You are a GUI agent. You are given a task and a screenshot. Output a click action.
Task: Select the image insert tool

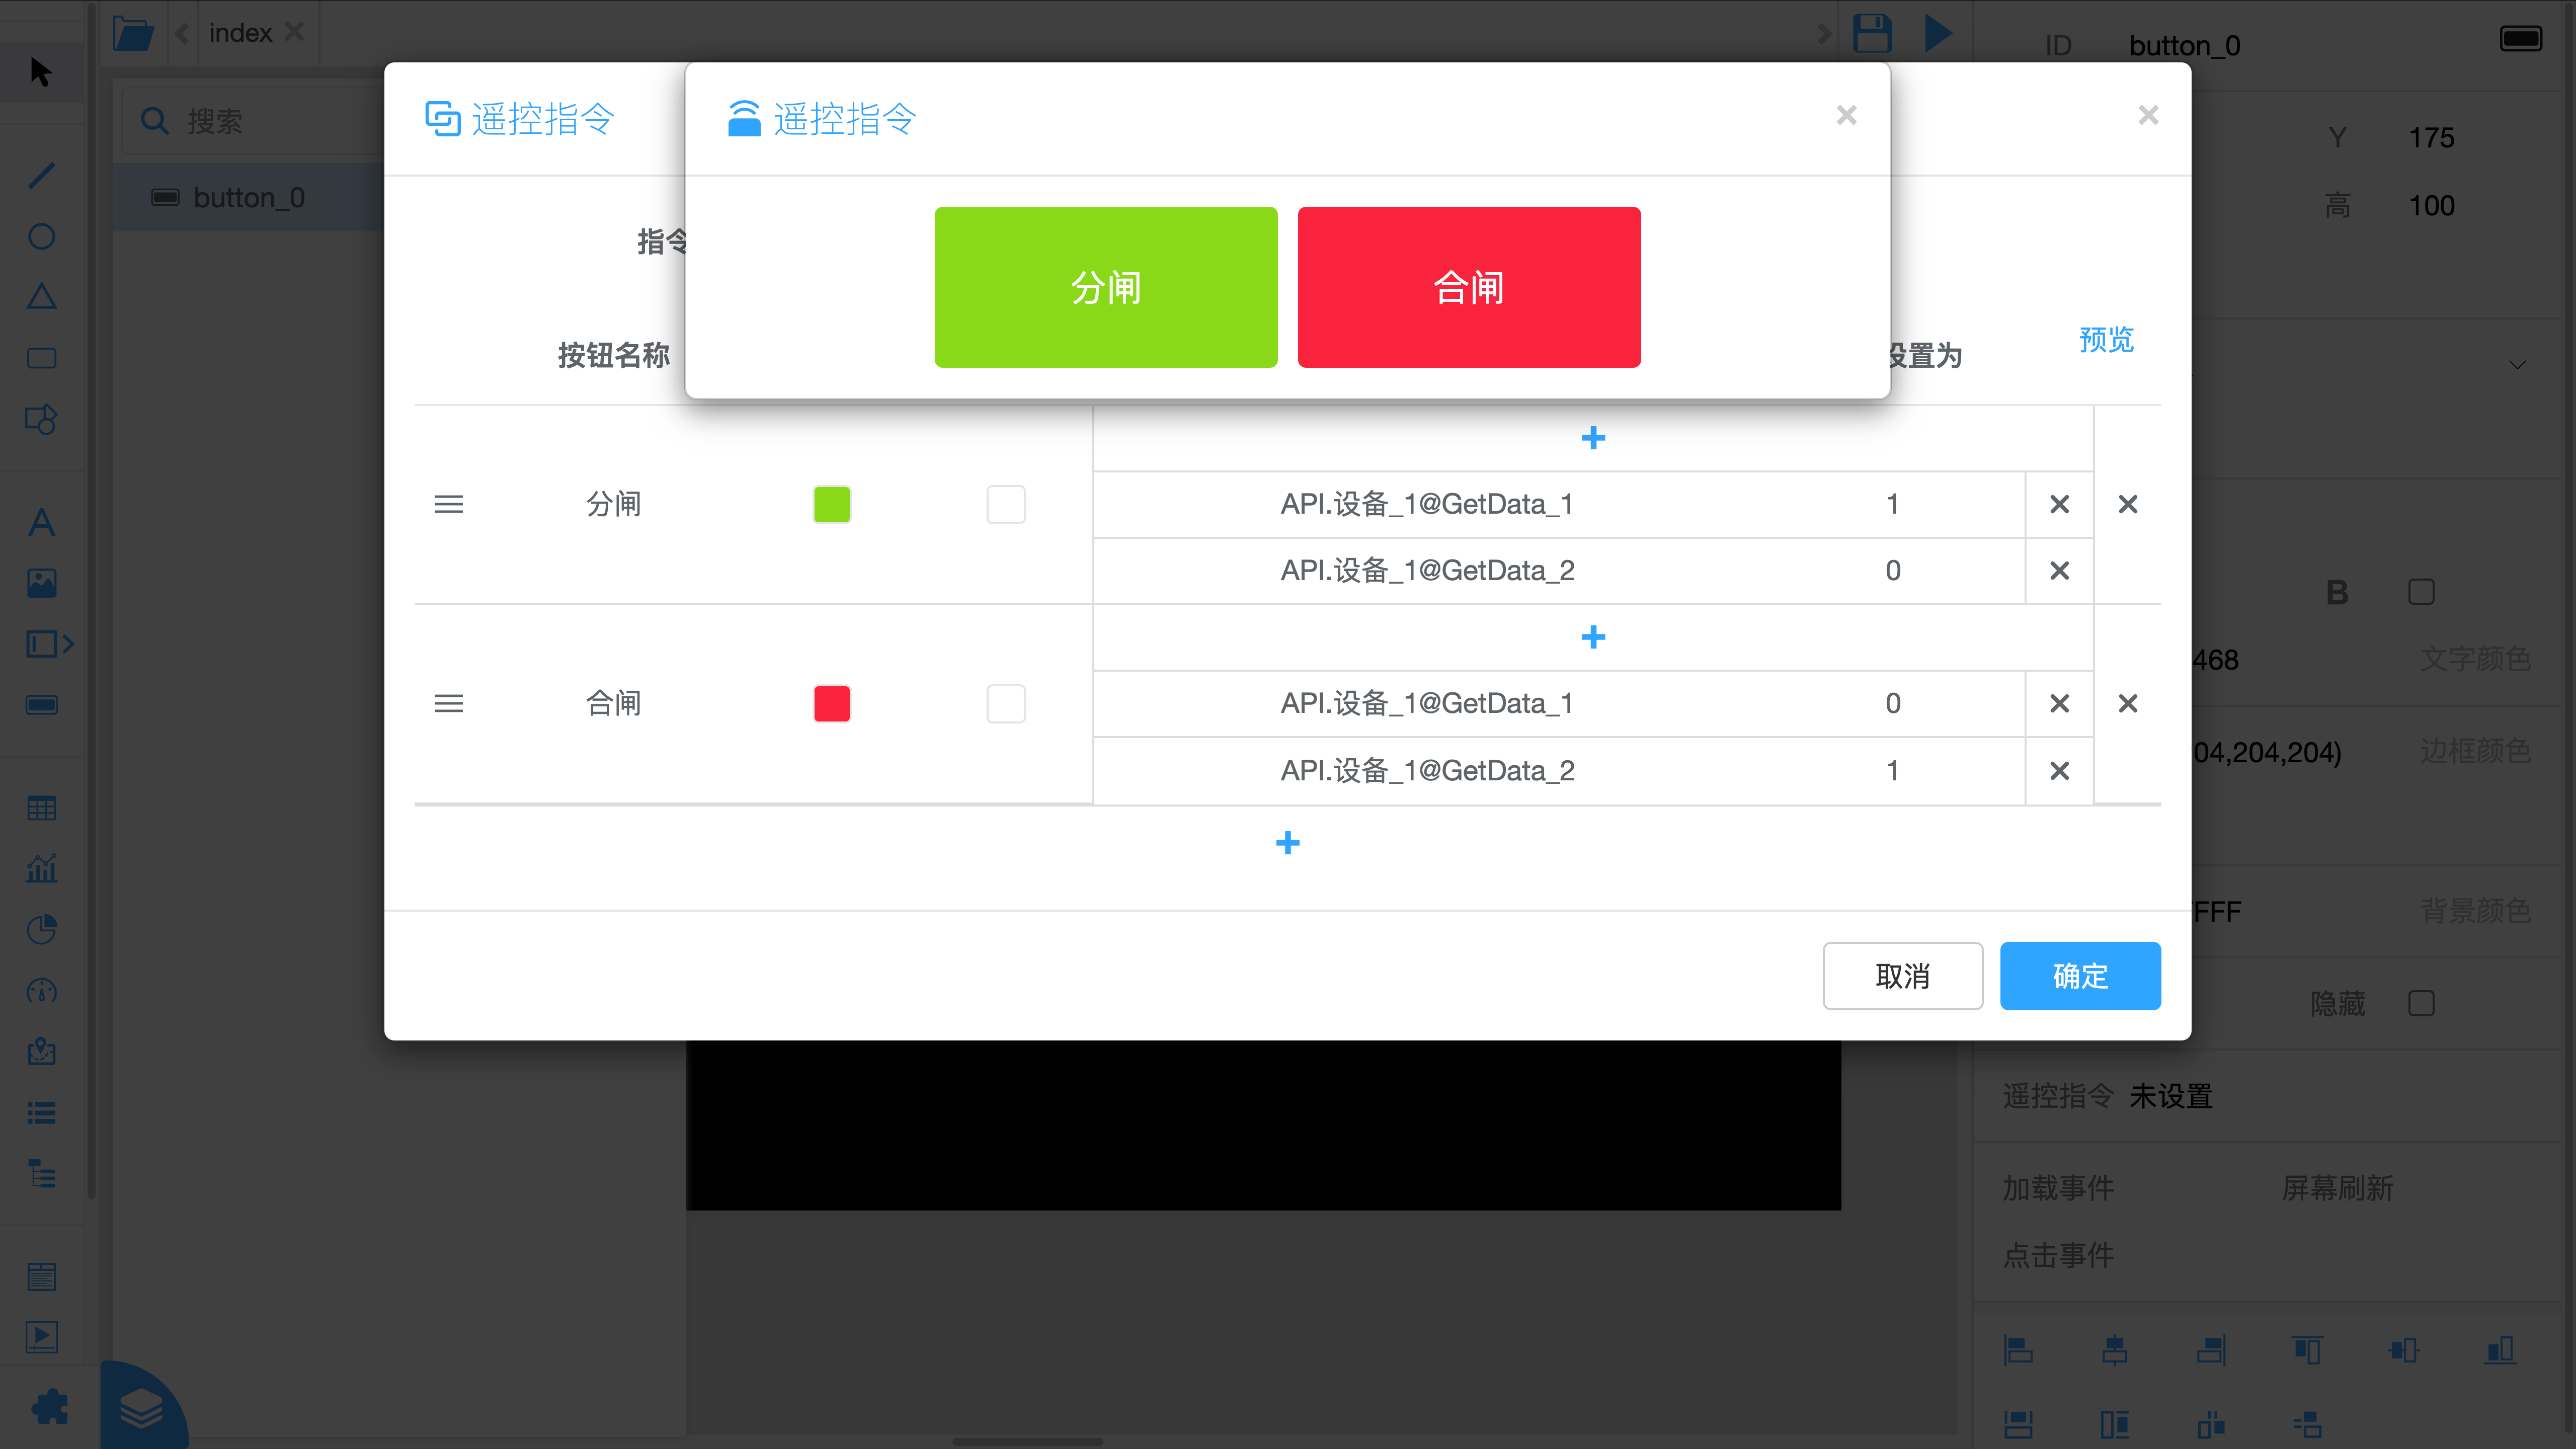[41, 583]
